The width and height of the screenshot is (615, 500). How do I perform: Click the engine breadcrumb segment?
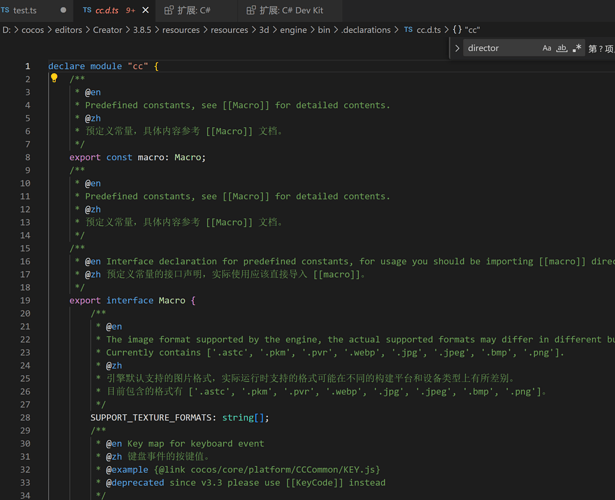click(293, 30)
